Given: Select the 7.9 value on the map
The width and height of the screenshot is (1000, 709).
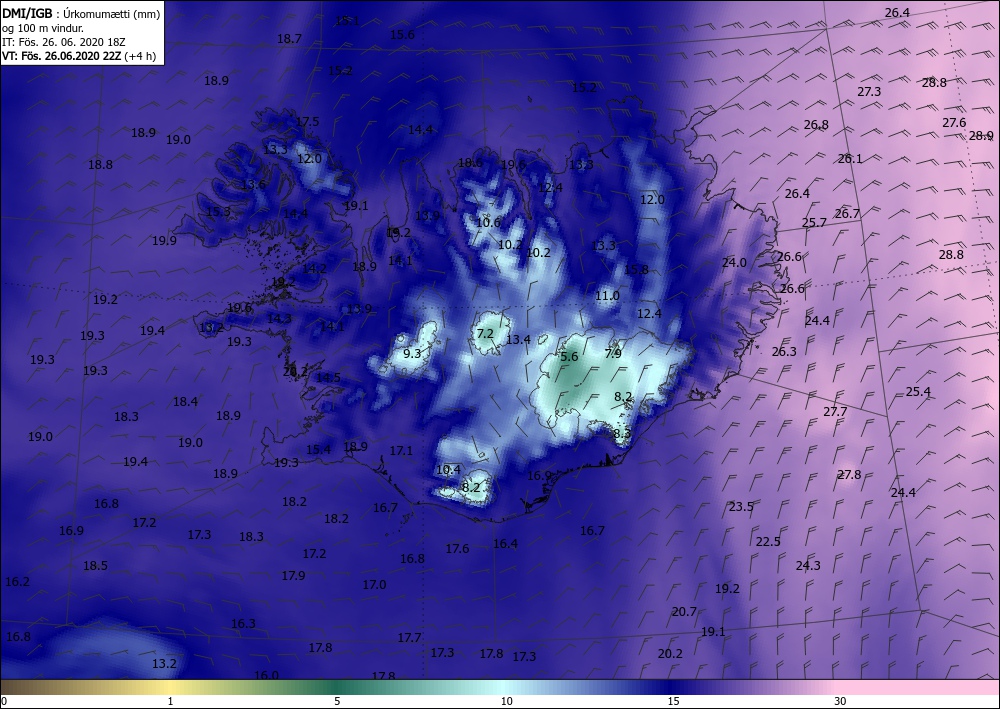Looking at the screenshot, I should [x=613, y=353].
